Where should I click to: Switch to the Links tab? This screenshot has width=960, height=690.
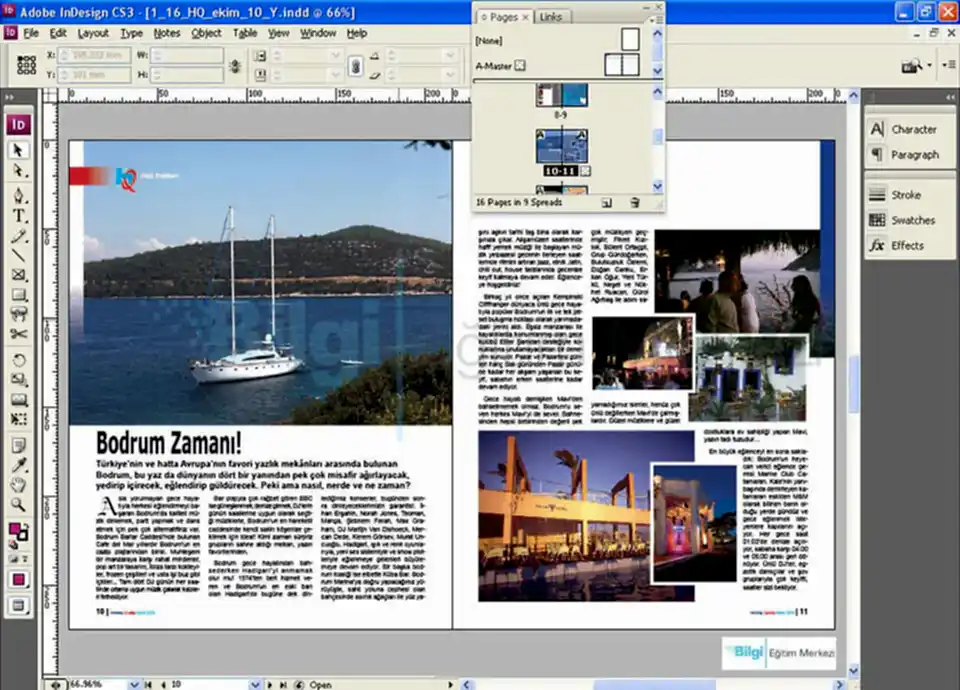point(551,17)
